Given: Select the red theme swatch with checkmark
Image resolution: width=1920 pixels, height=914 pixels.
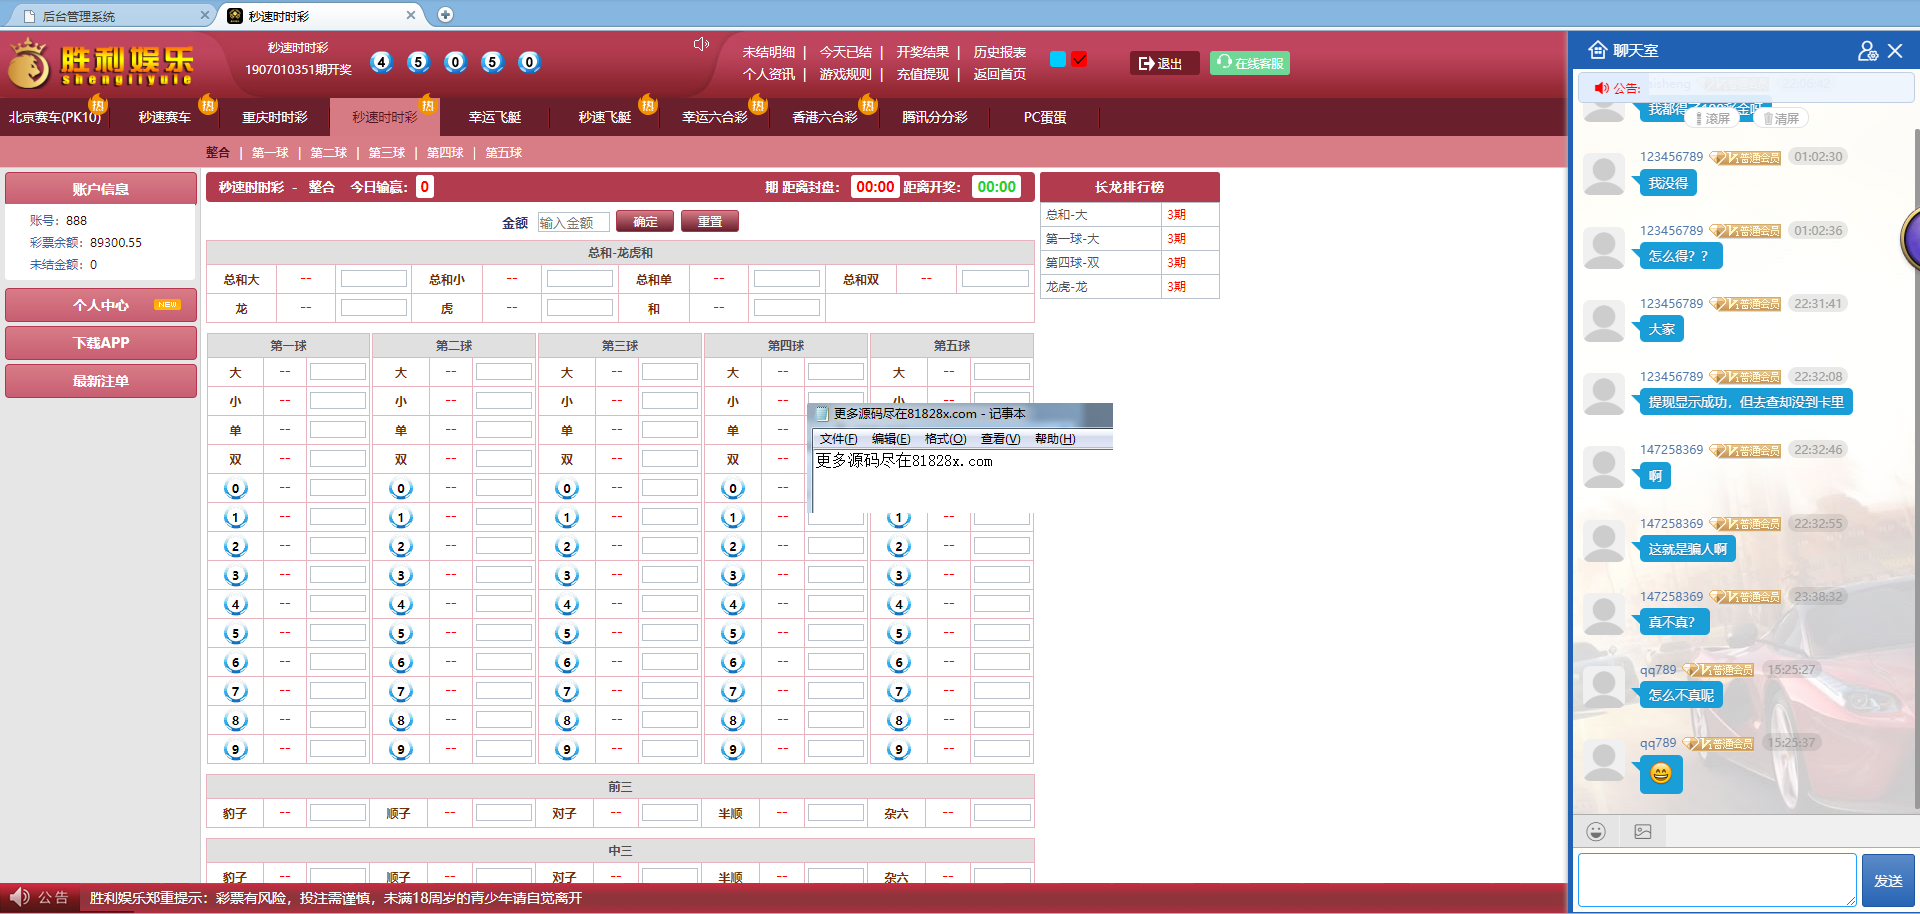Looking at the screenshot, I should pos(1079,59).
